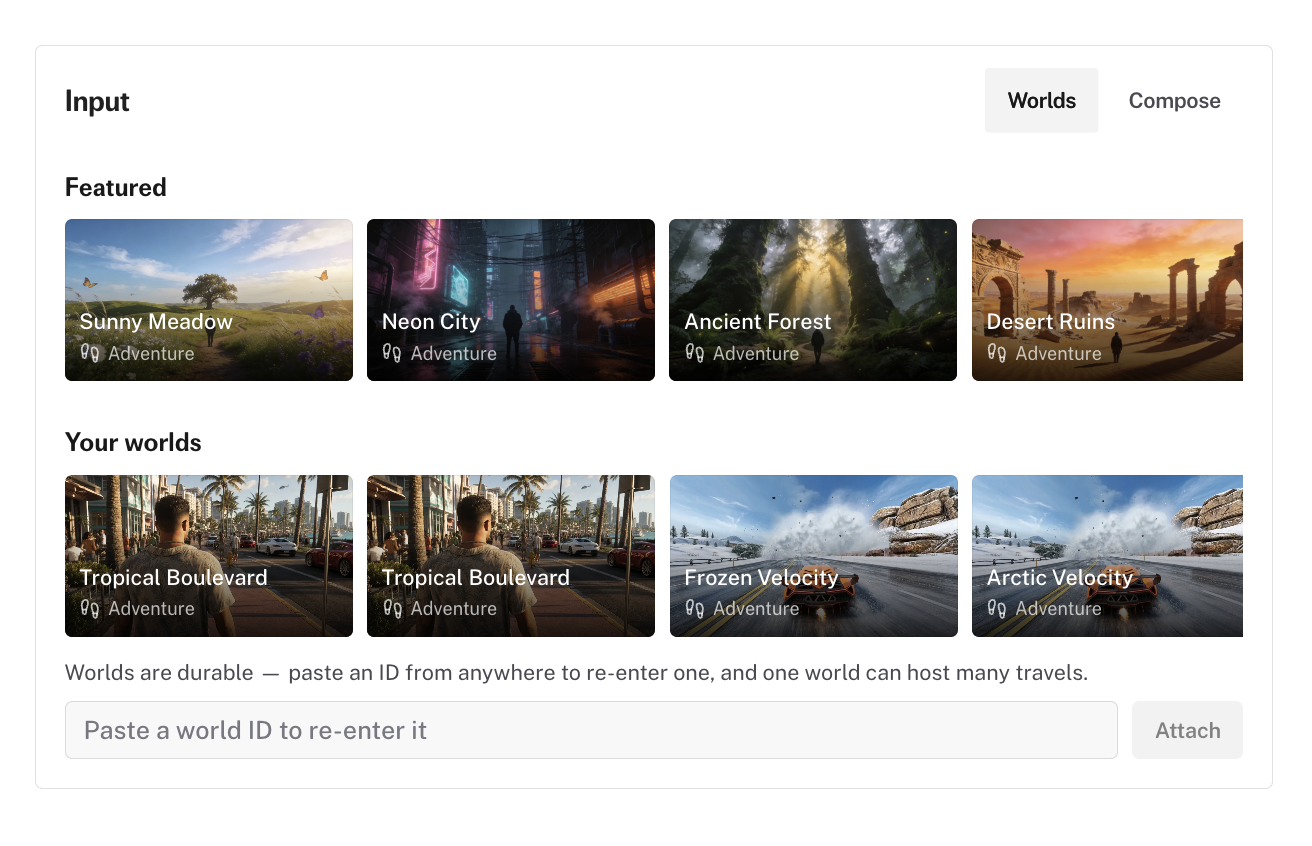This screenshot has width=1312, height=846.
Task: Switch to the Compose tab
Action: pos(1174,101)
